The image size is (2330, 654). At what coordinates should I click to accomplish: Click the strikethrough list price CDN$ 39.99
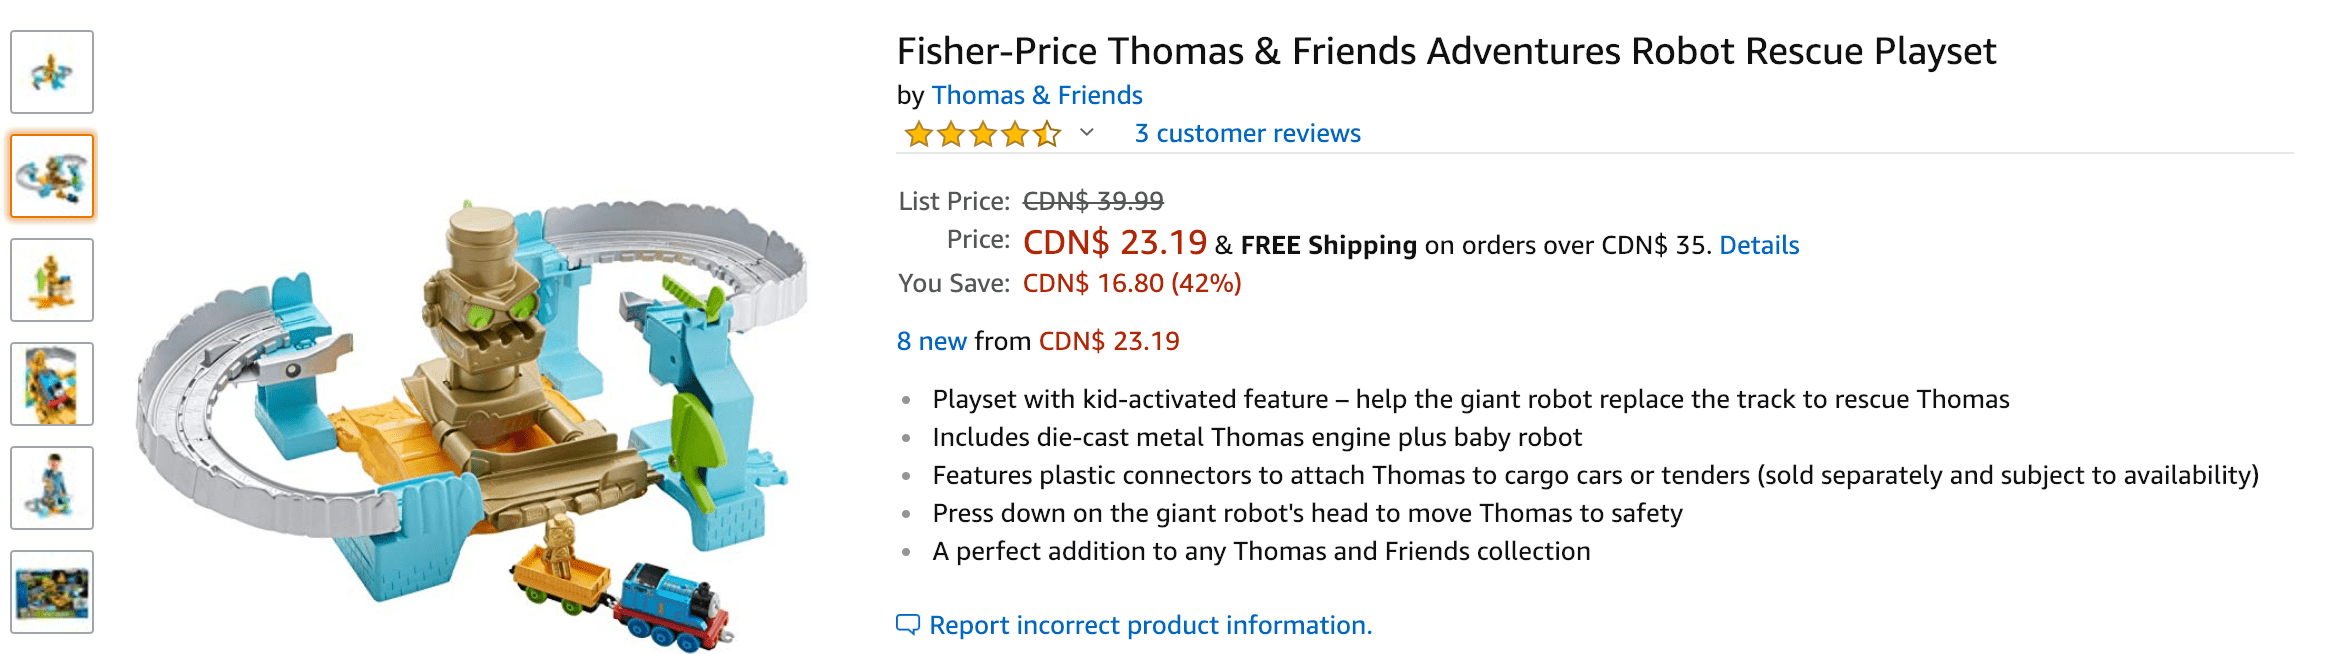(x=1093, y=201)
